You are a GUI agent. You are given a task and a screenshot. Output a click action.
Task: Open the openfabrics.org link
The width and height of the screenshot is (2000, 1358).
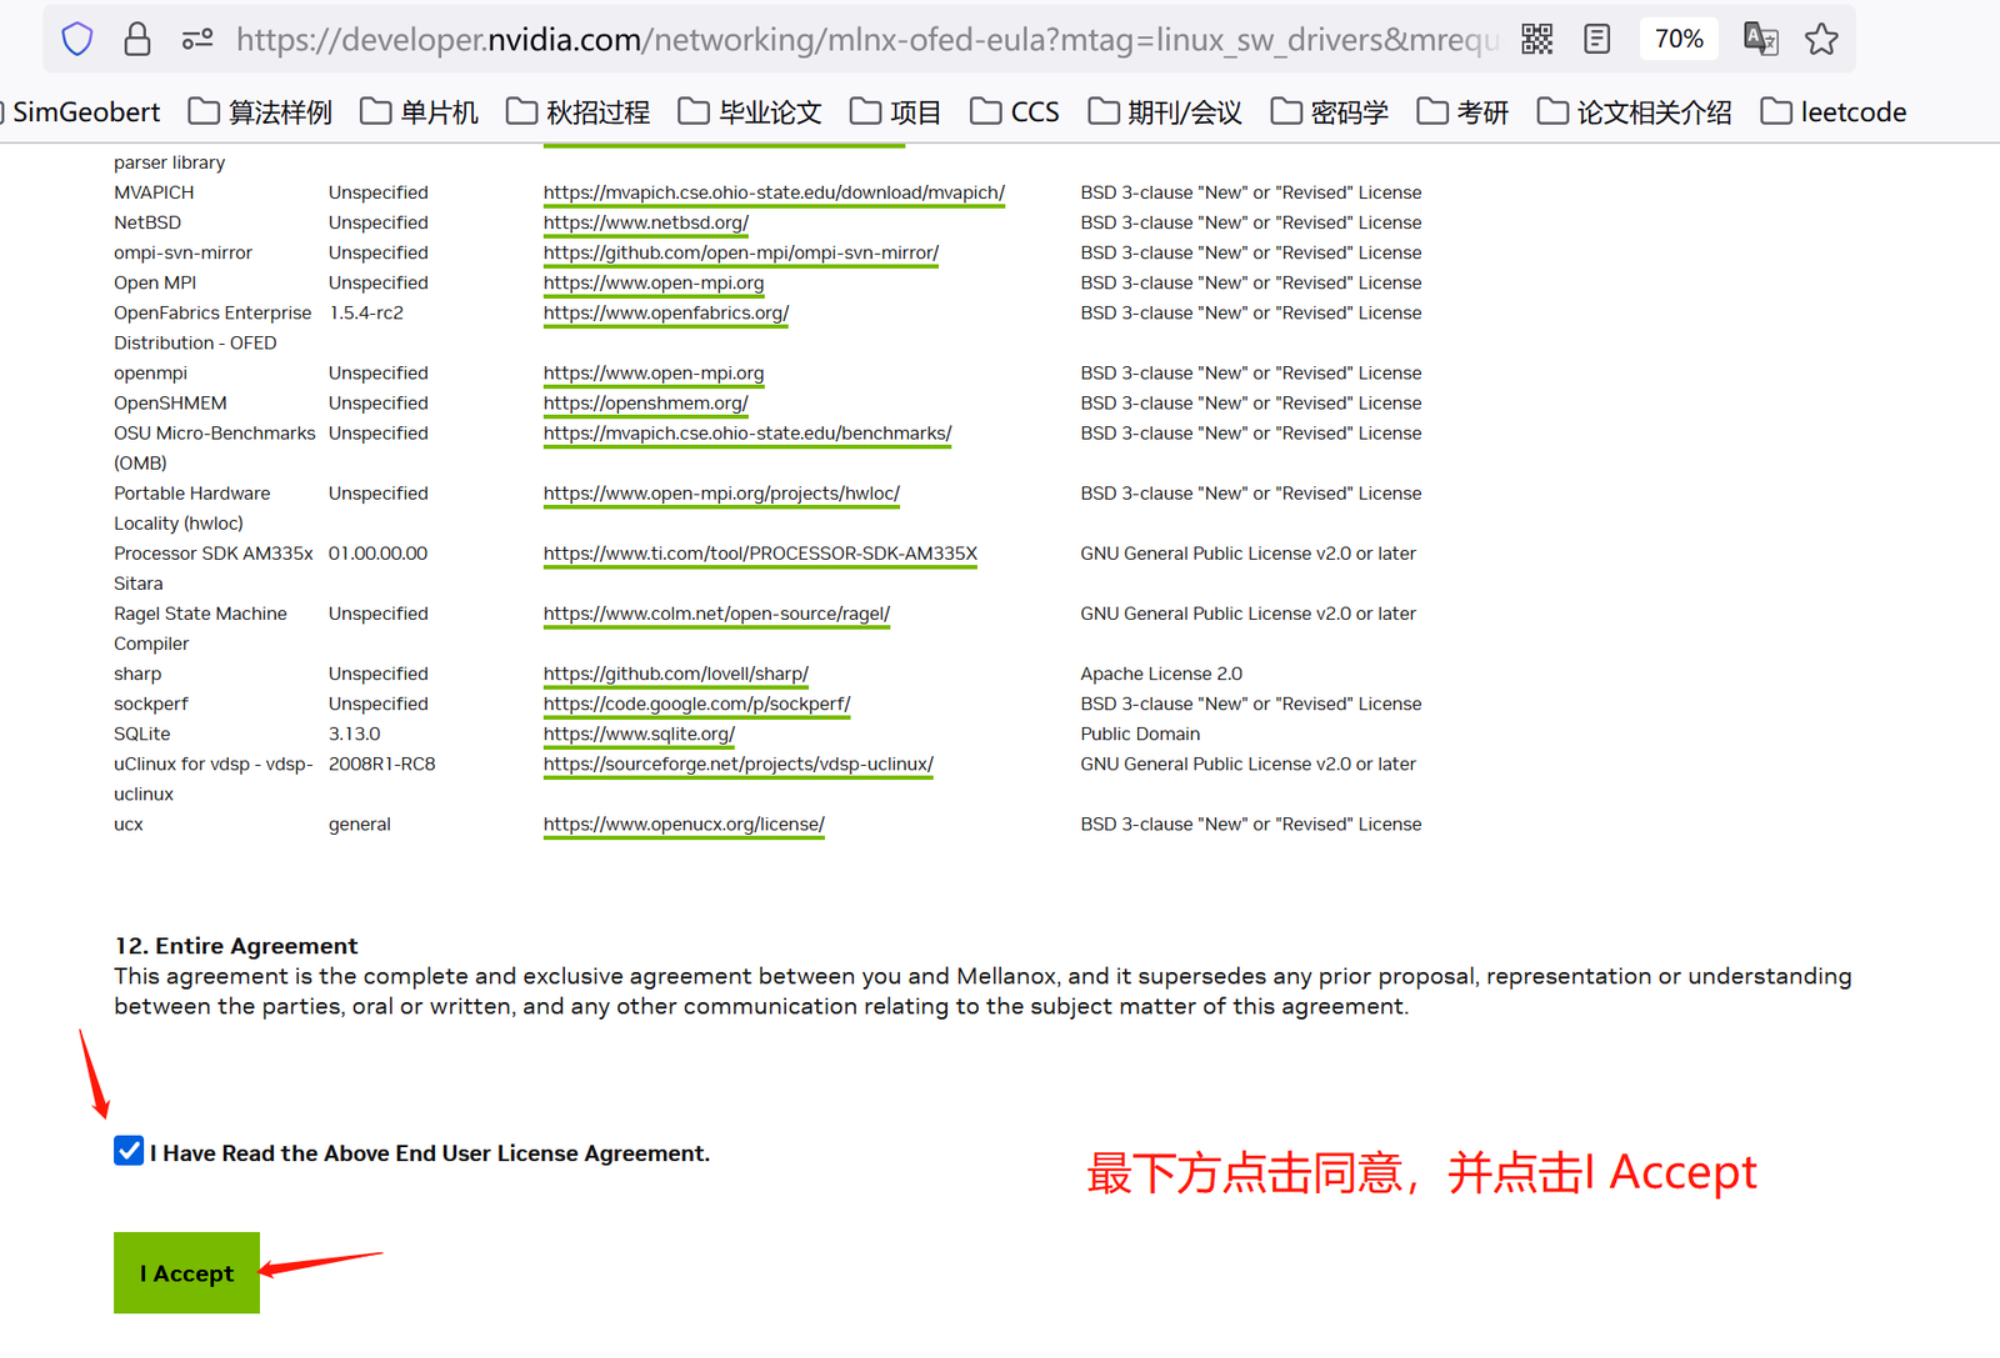[x=666, y=312]
